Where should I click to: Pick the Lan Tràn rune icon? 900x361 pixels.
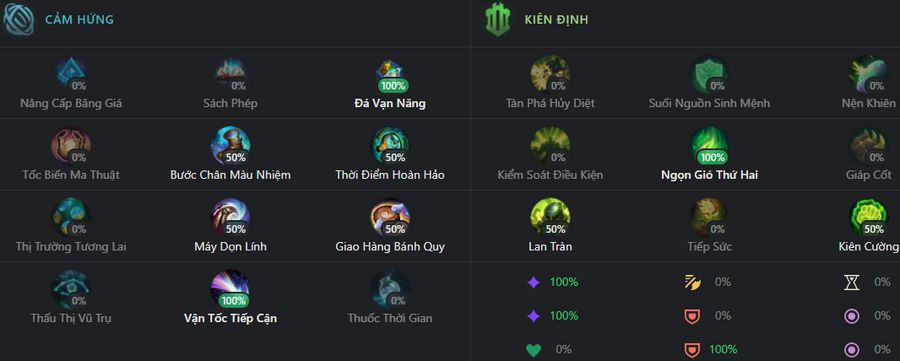[x=550, y=218]
